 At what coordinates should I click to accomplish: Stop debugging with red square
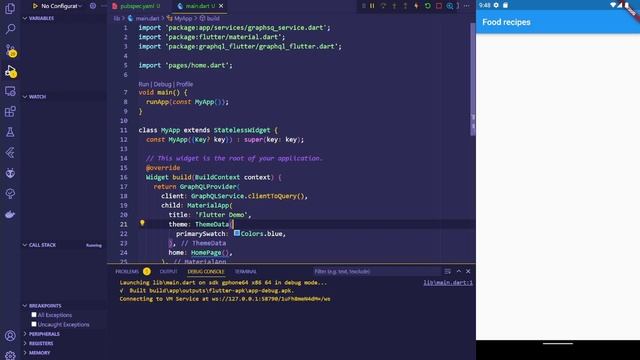point(439,6)
